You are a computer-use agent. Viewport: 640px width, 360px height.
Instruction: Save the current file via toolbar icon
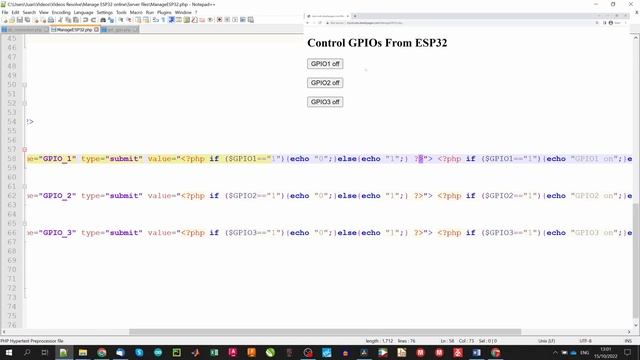click(x=20, y=20)
